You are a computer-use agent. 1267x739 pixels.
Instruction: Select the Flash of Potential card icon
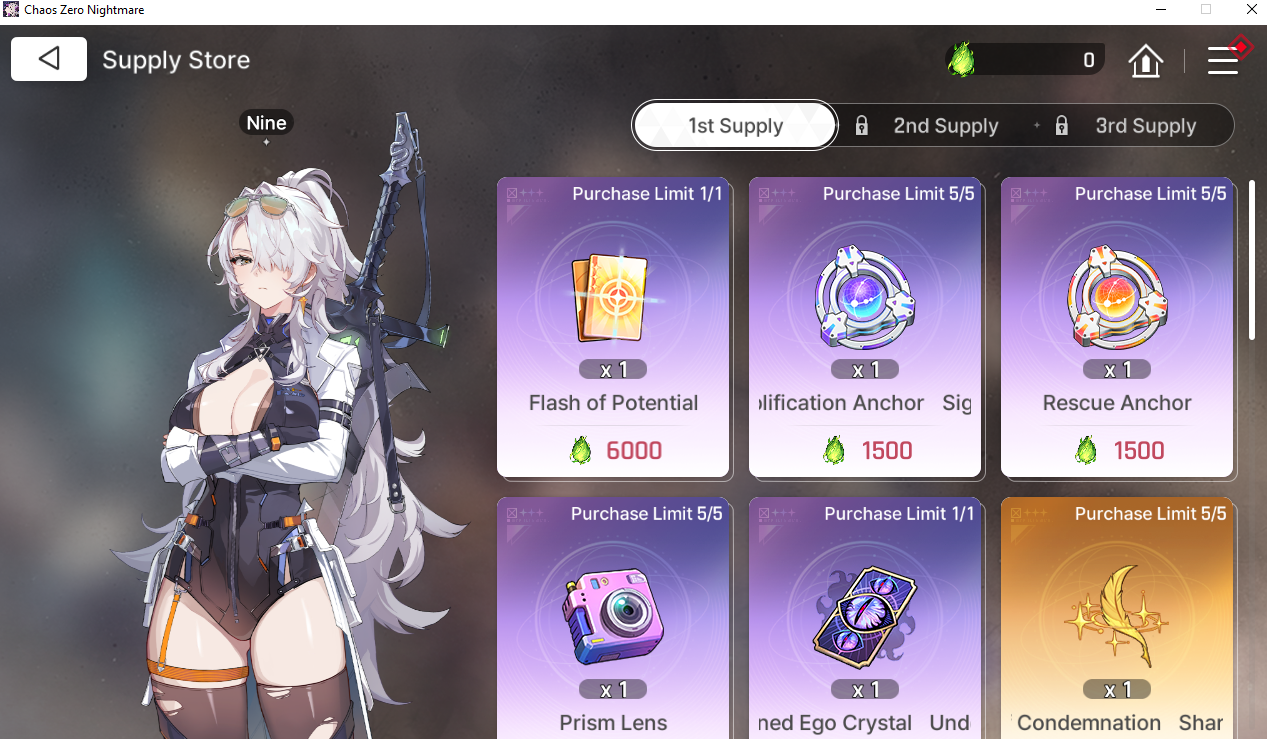coord(611,297)
